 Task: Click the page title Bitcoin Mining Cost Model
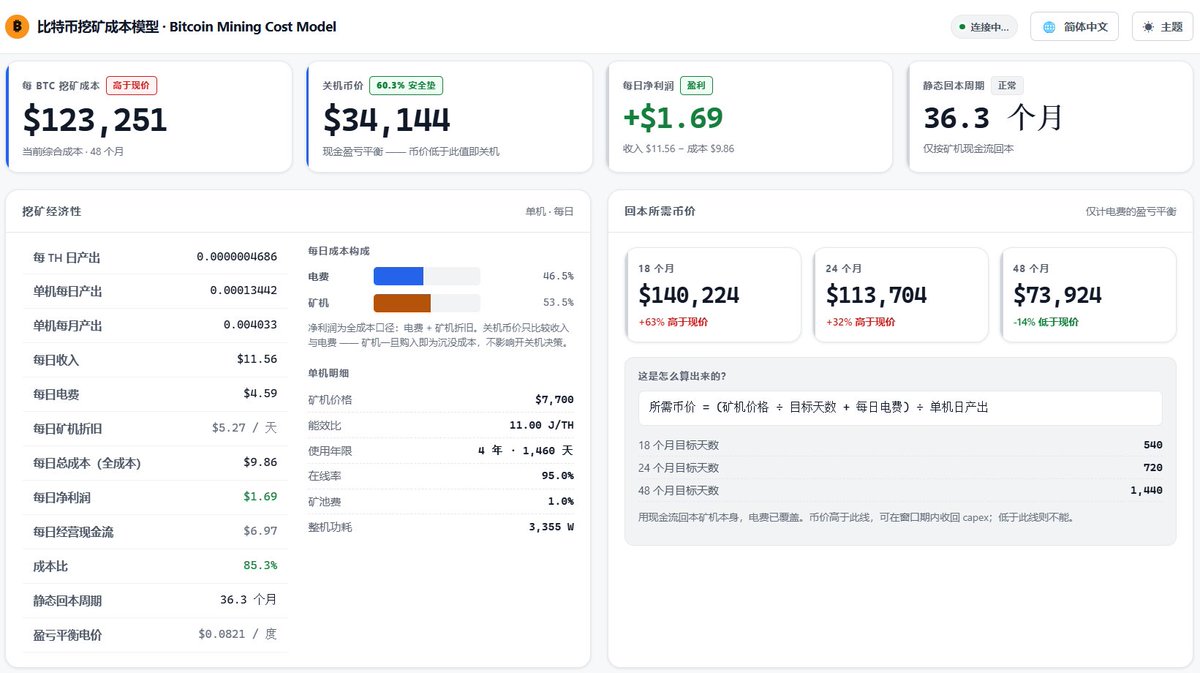click(x=253, y=27)
